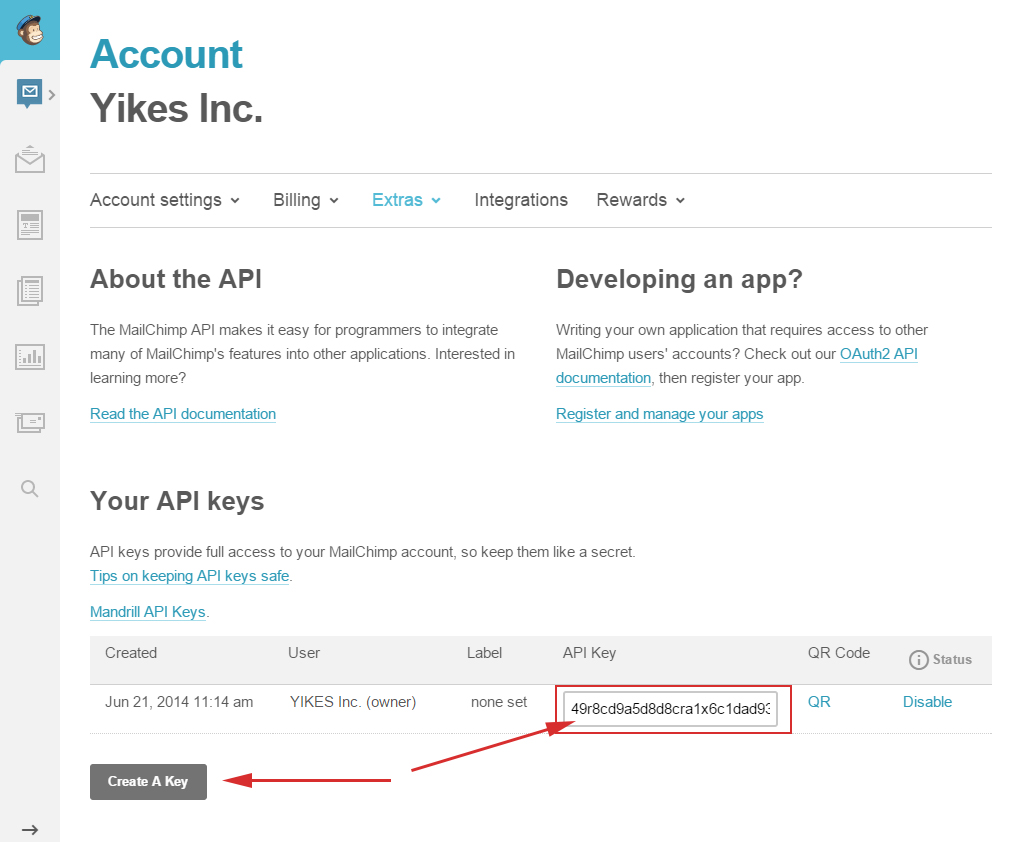Click the 'About the API' heading
This screenshot has width=1022, height=842.
point(176,279)
